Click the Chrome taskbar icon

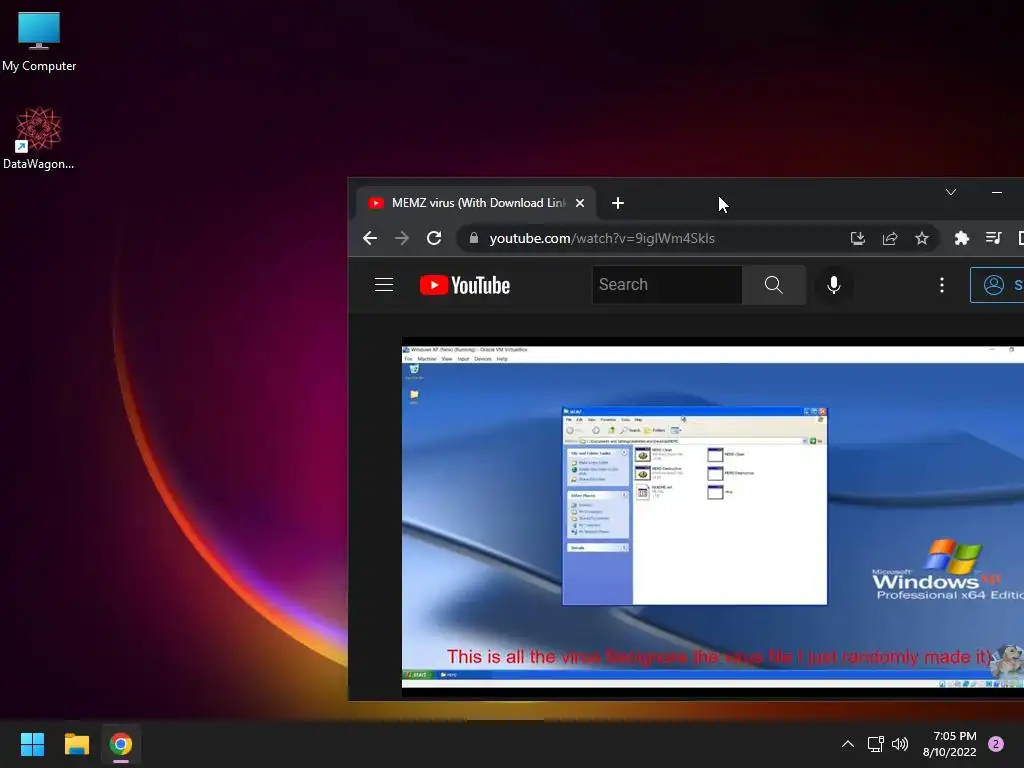tap(121, 744)
